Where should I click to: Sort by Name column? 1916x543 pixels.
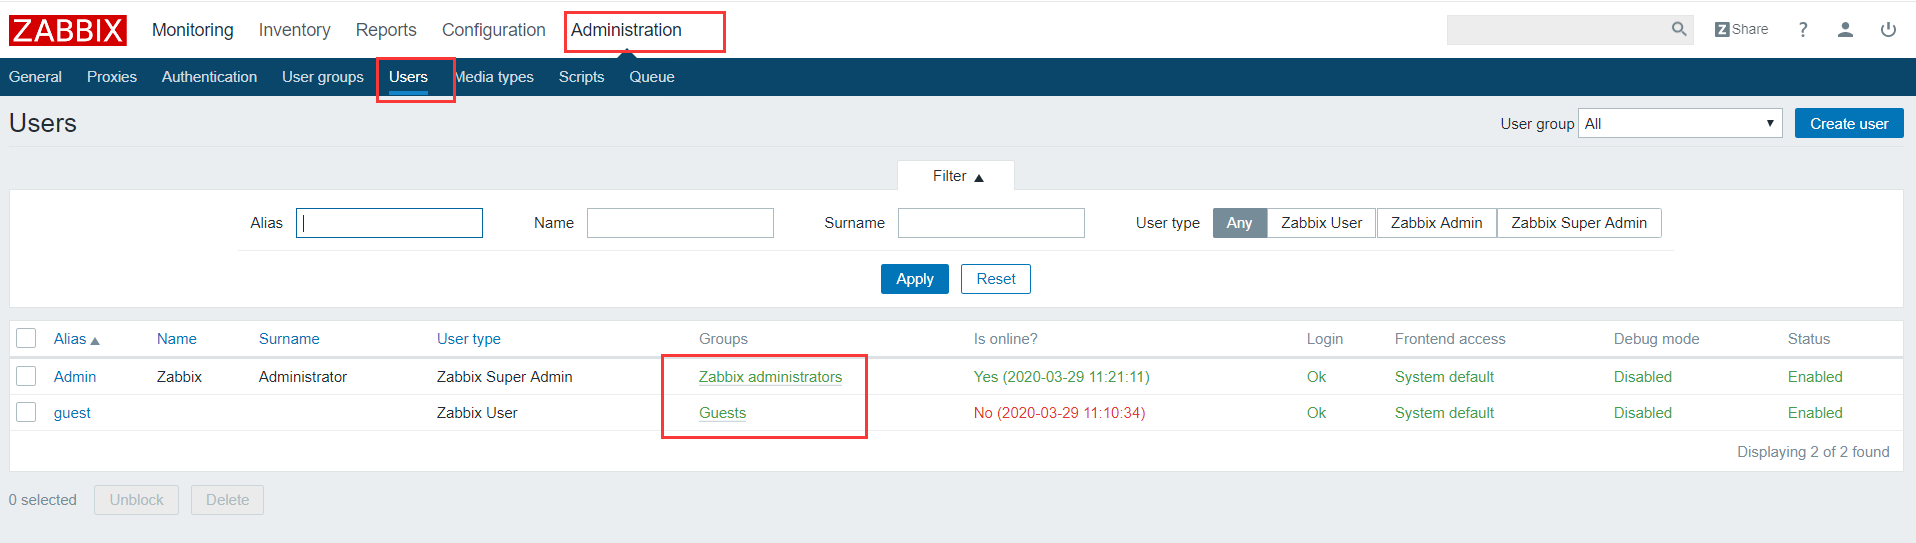click(x=177, y=339)
